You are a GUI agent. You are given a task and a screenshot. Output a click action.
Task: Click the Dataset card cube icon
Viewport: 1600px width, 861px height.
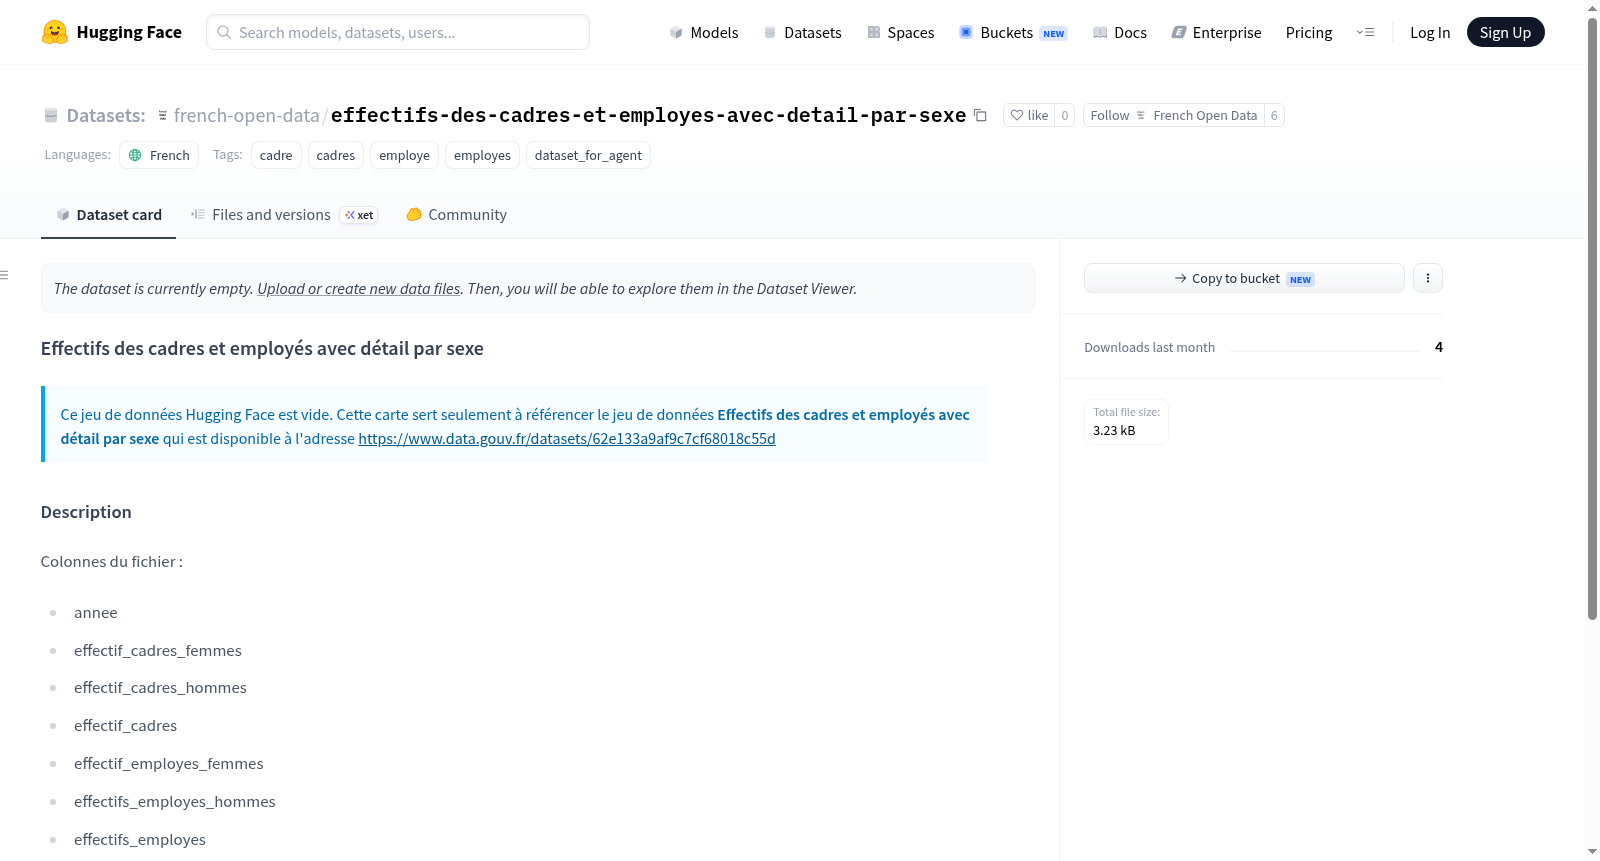63,214
